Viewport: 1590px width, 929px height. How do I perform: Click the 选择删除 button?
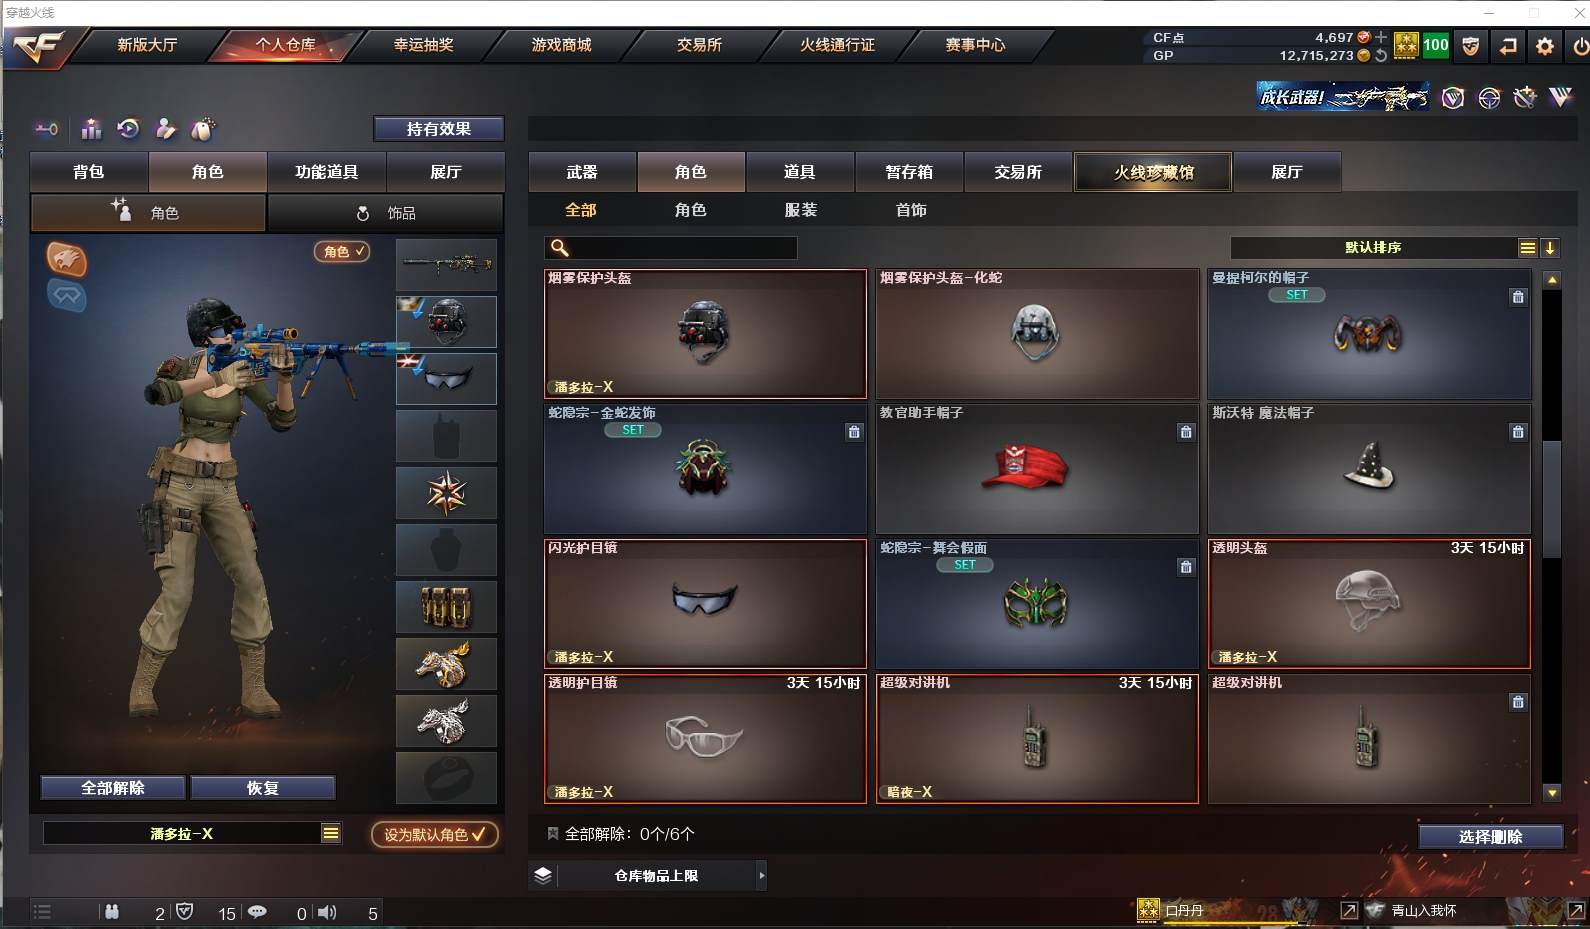click(x=1490, y=837)
